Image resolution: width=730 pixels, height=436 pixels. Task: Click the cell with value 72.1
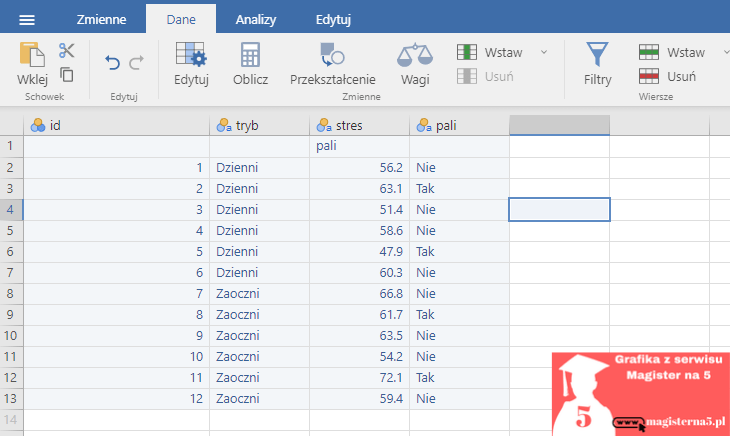(x=359, y=377)
